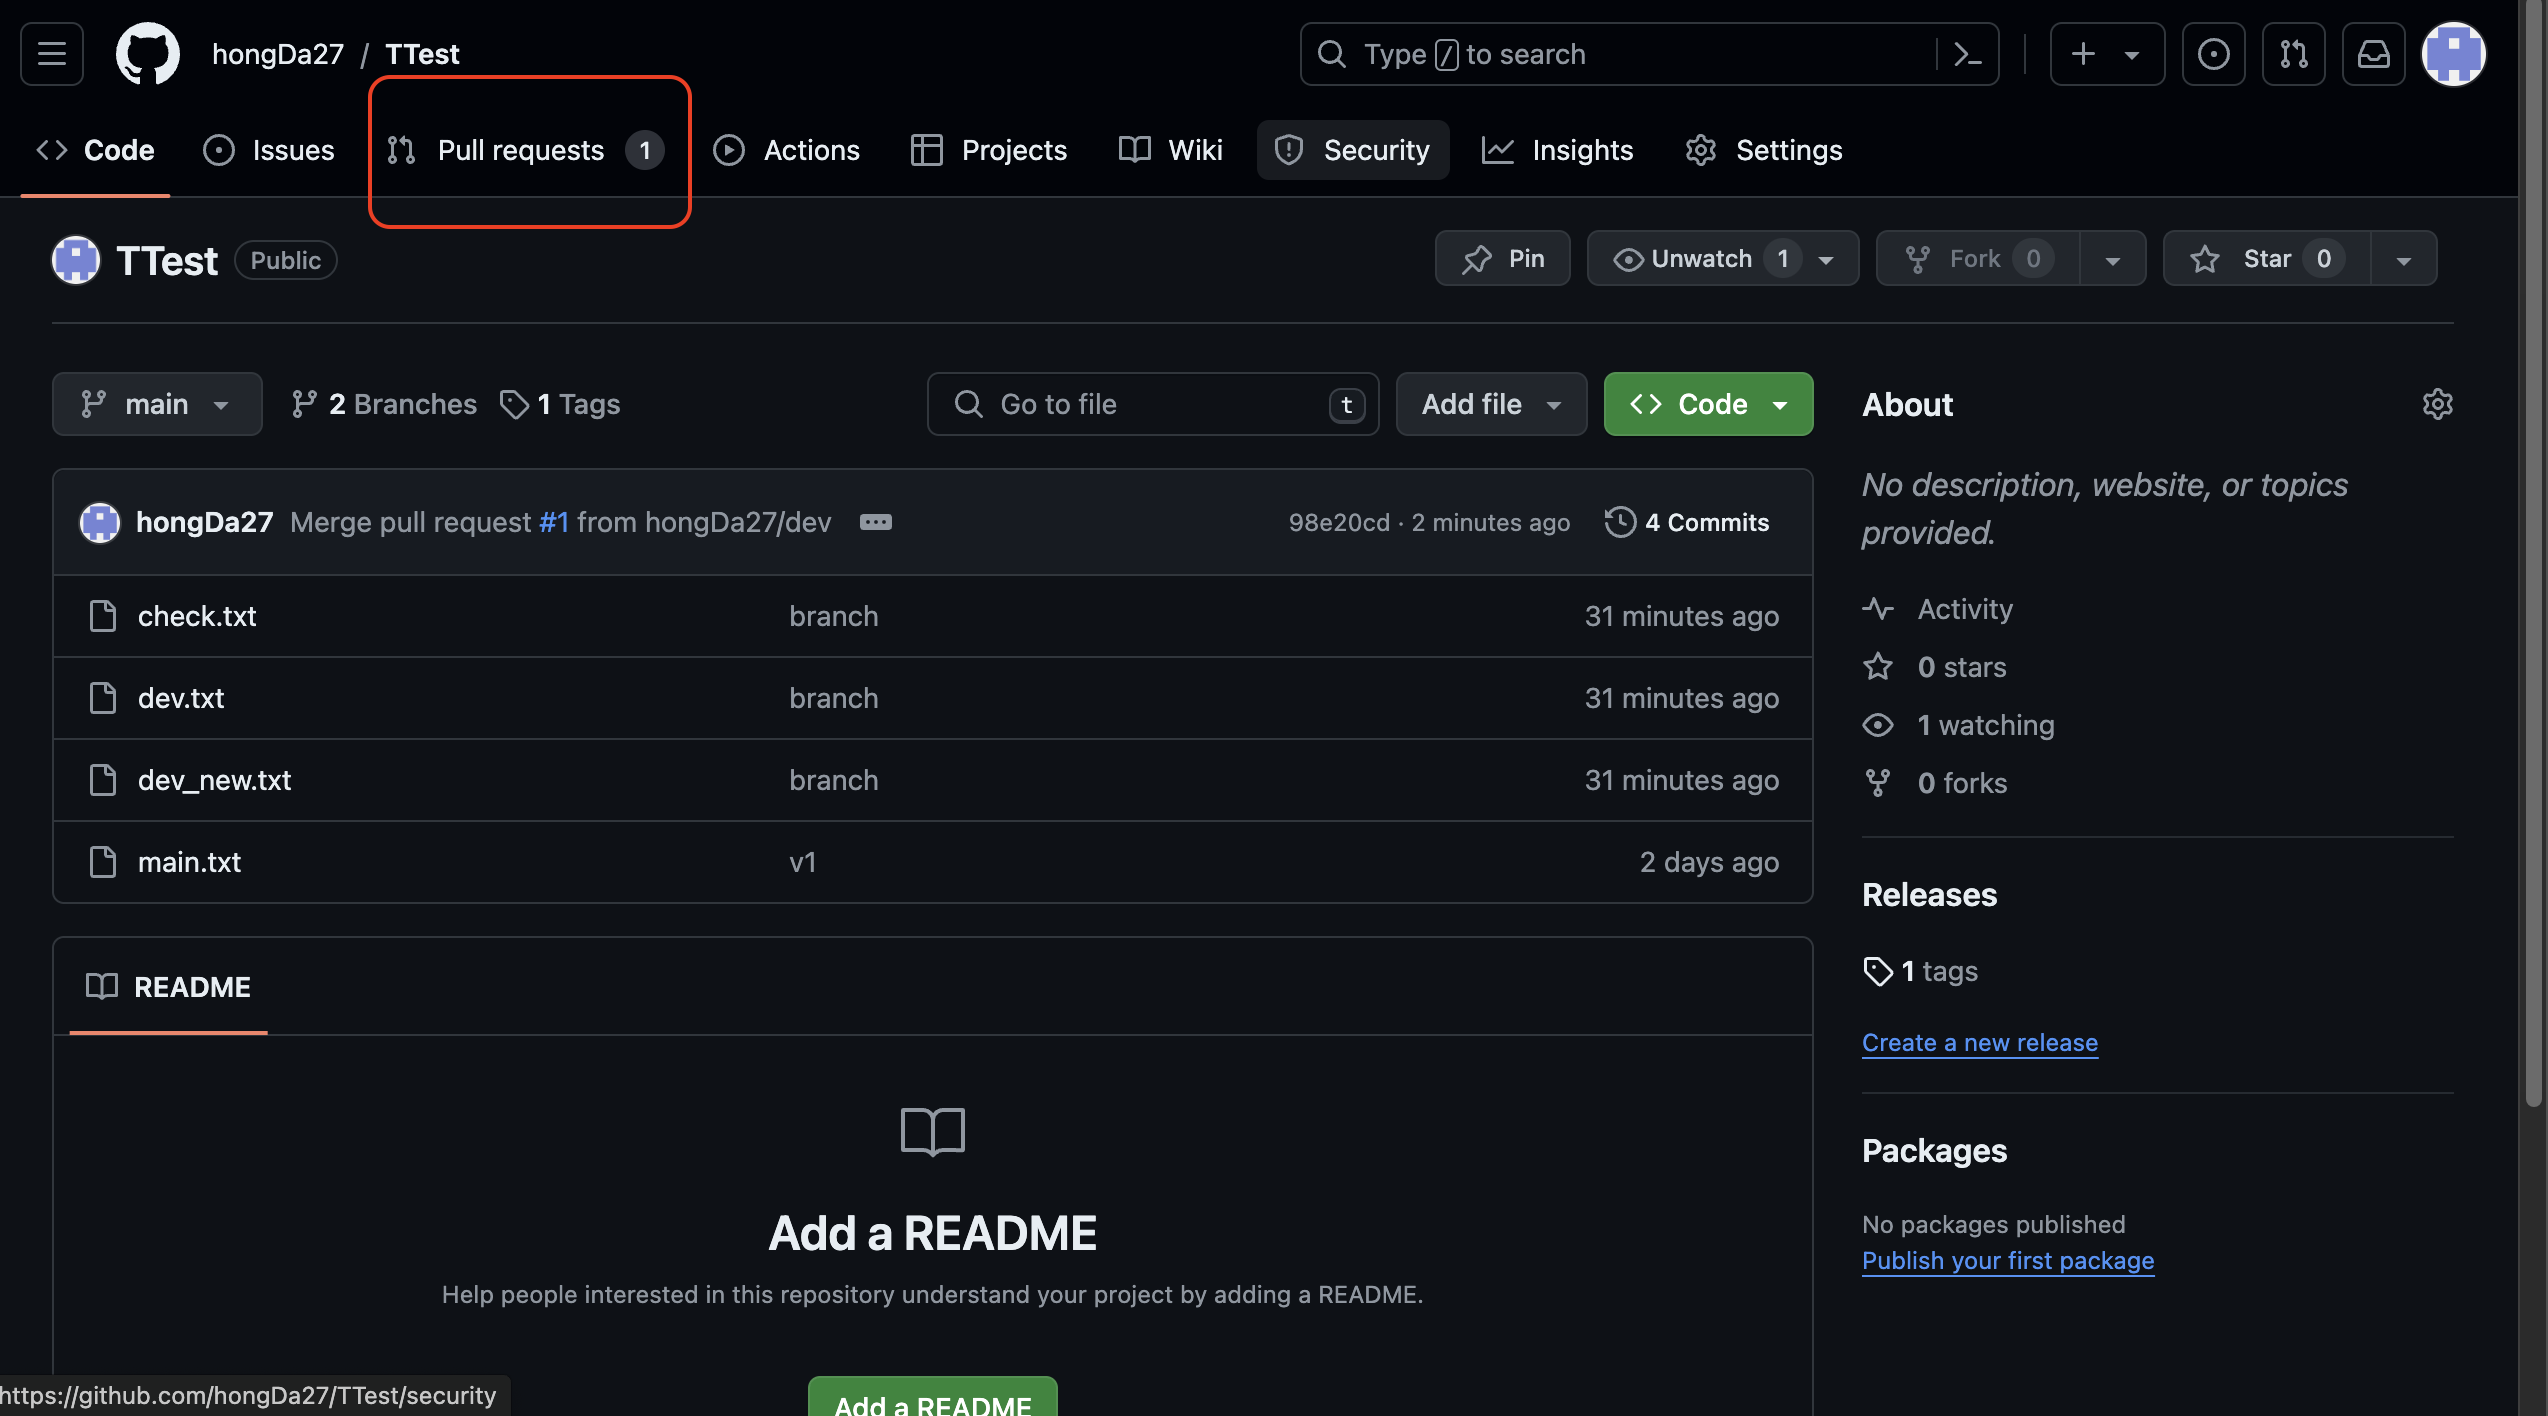Screen dimensions: 2548x1416
Task: Open pull request #1 link in commit message
Action: tap(554, 522)
